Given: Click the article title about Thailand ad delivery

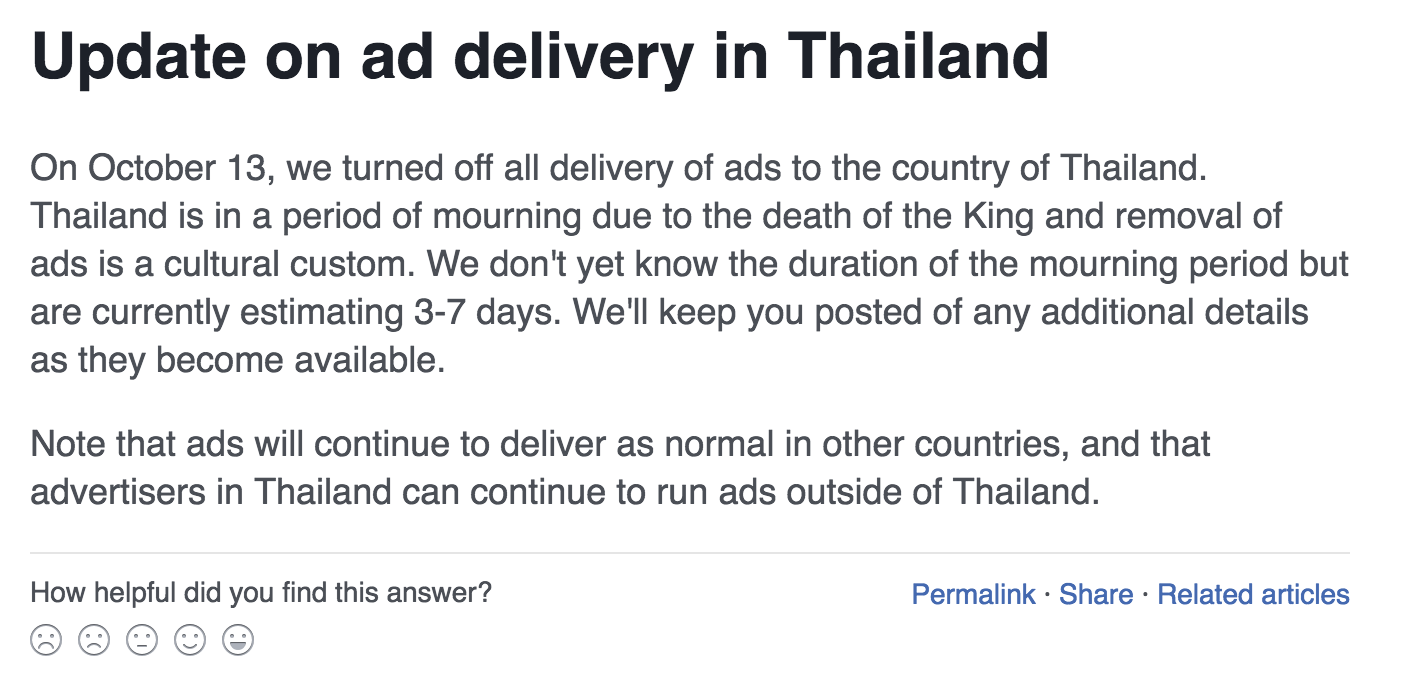Looking at the screenshot, I should pos(540,55).
